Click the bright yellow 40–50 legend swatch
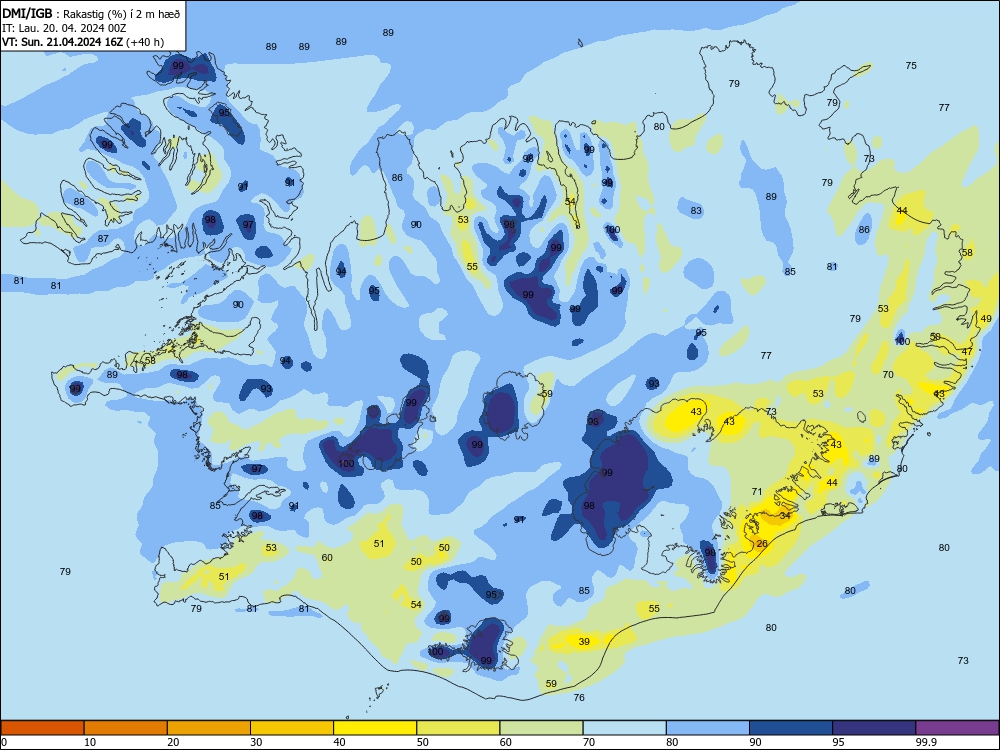 tap(375, 728)
